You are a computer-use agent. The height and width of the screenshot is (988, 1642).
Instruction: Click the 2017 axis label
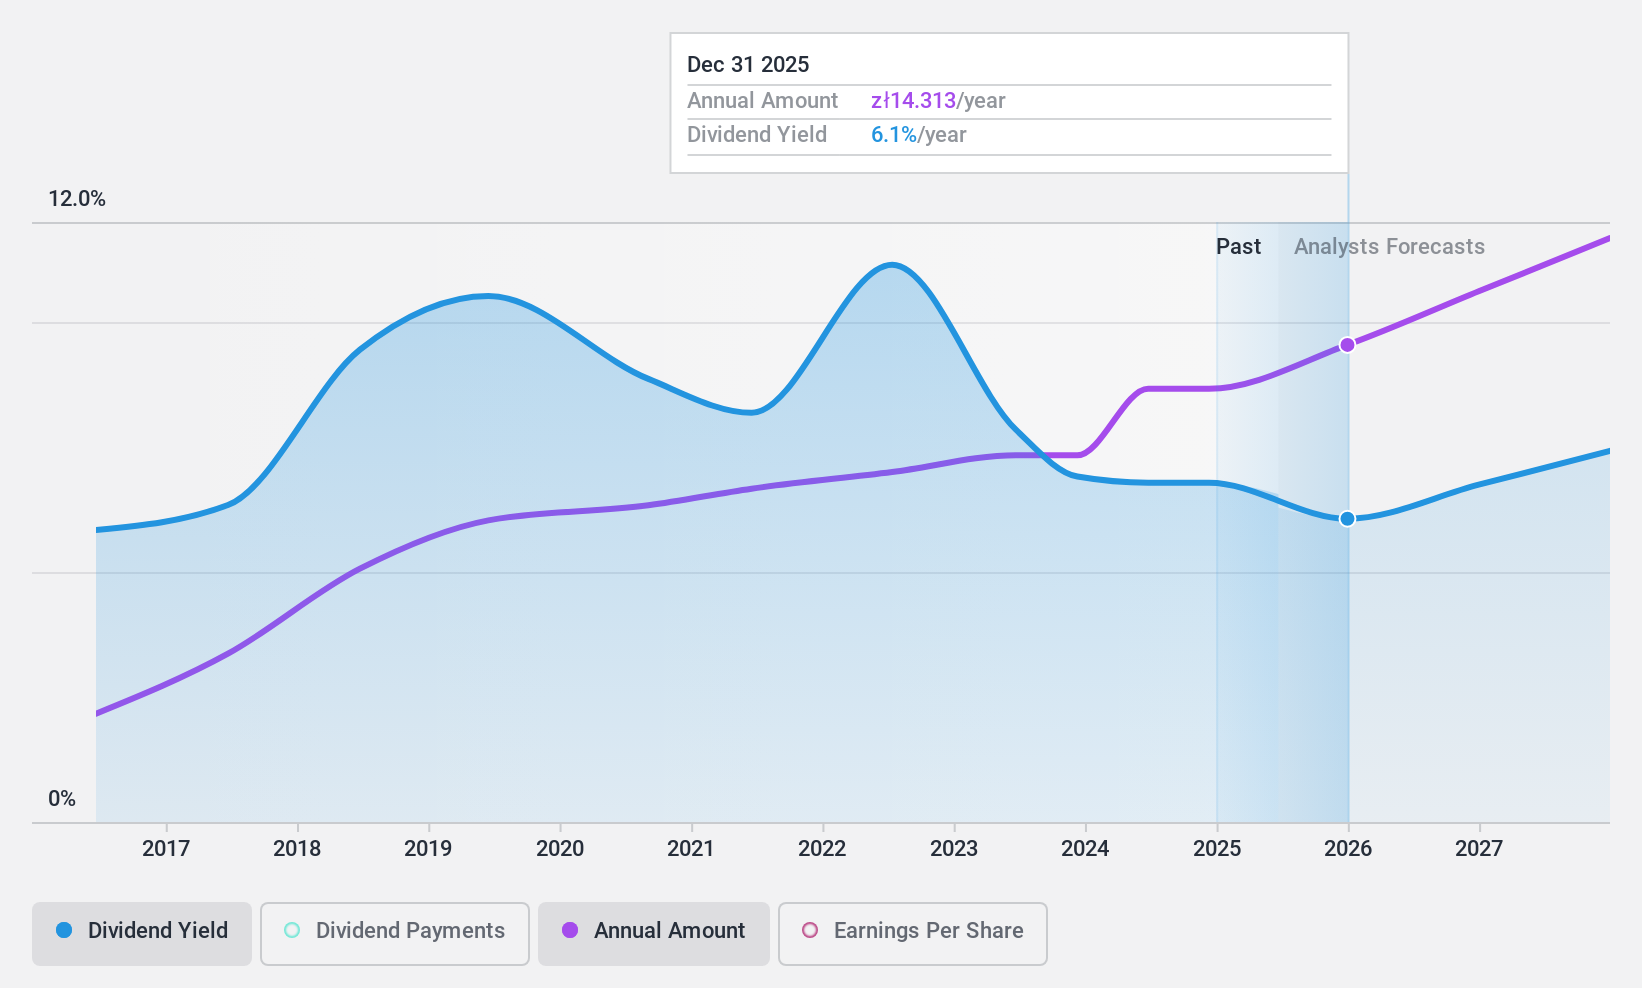[x=166, y=849]
